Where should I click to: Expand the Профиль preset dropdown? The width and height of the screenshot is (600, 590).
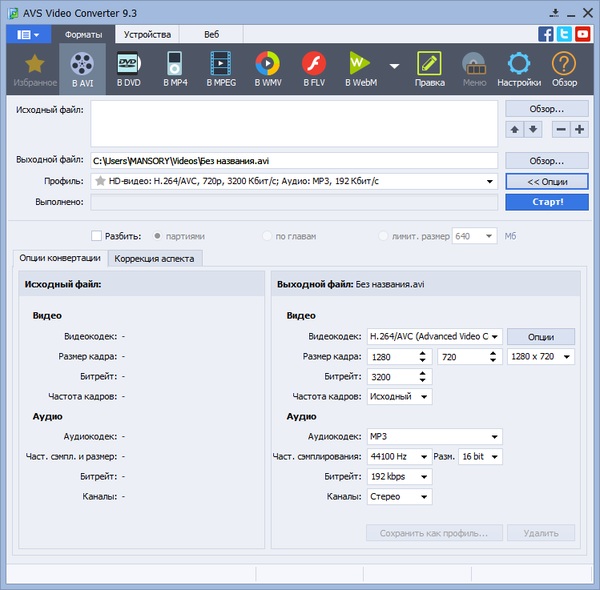click(490, 182)
